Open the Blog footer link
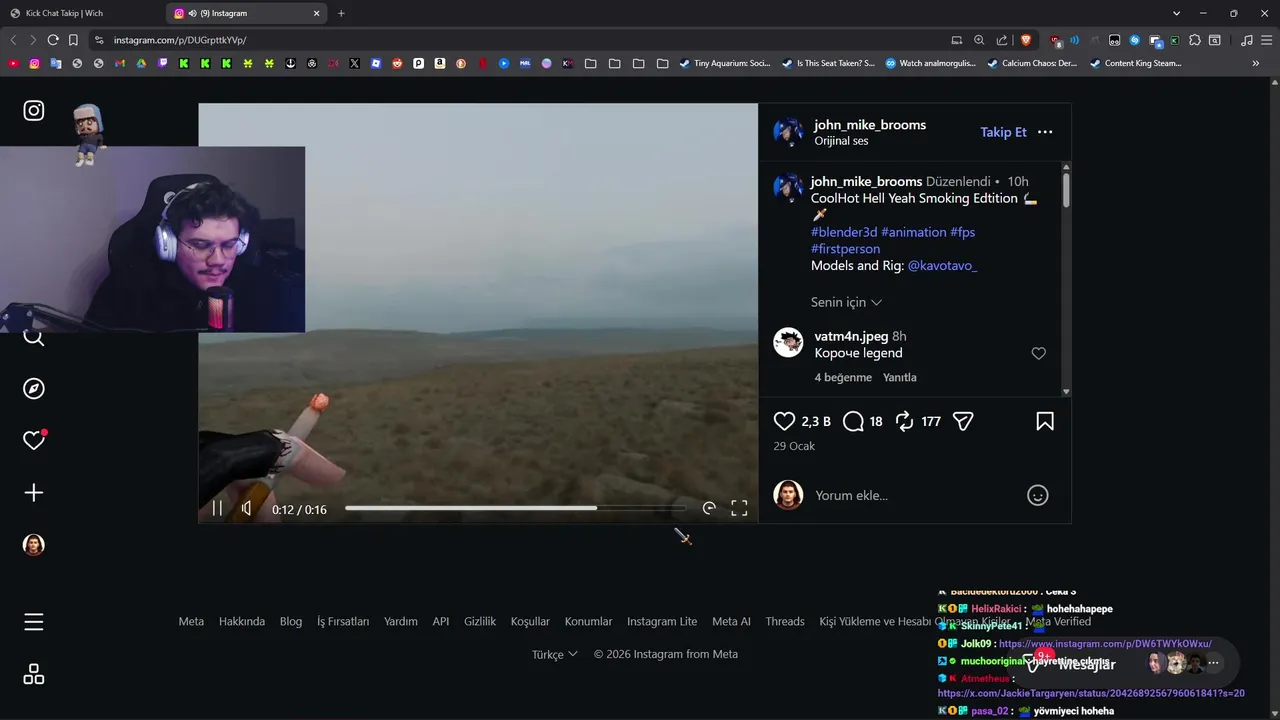1280x720 pixels. [291, 621]
